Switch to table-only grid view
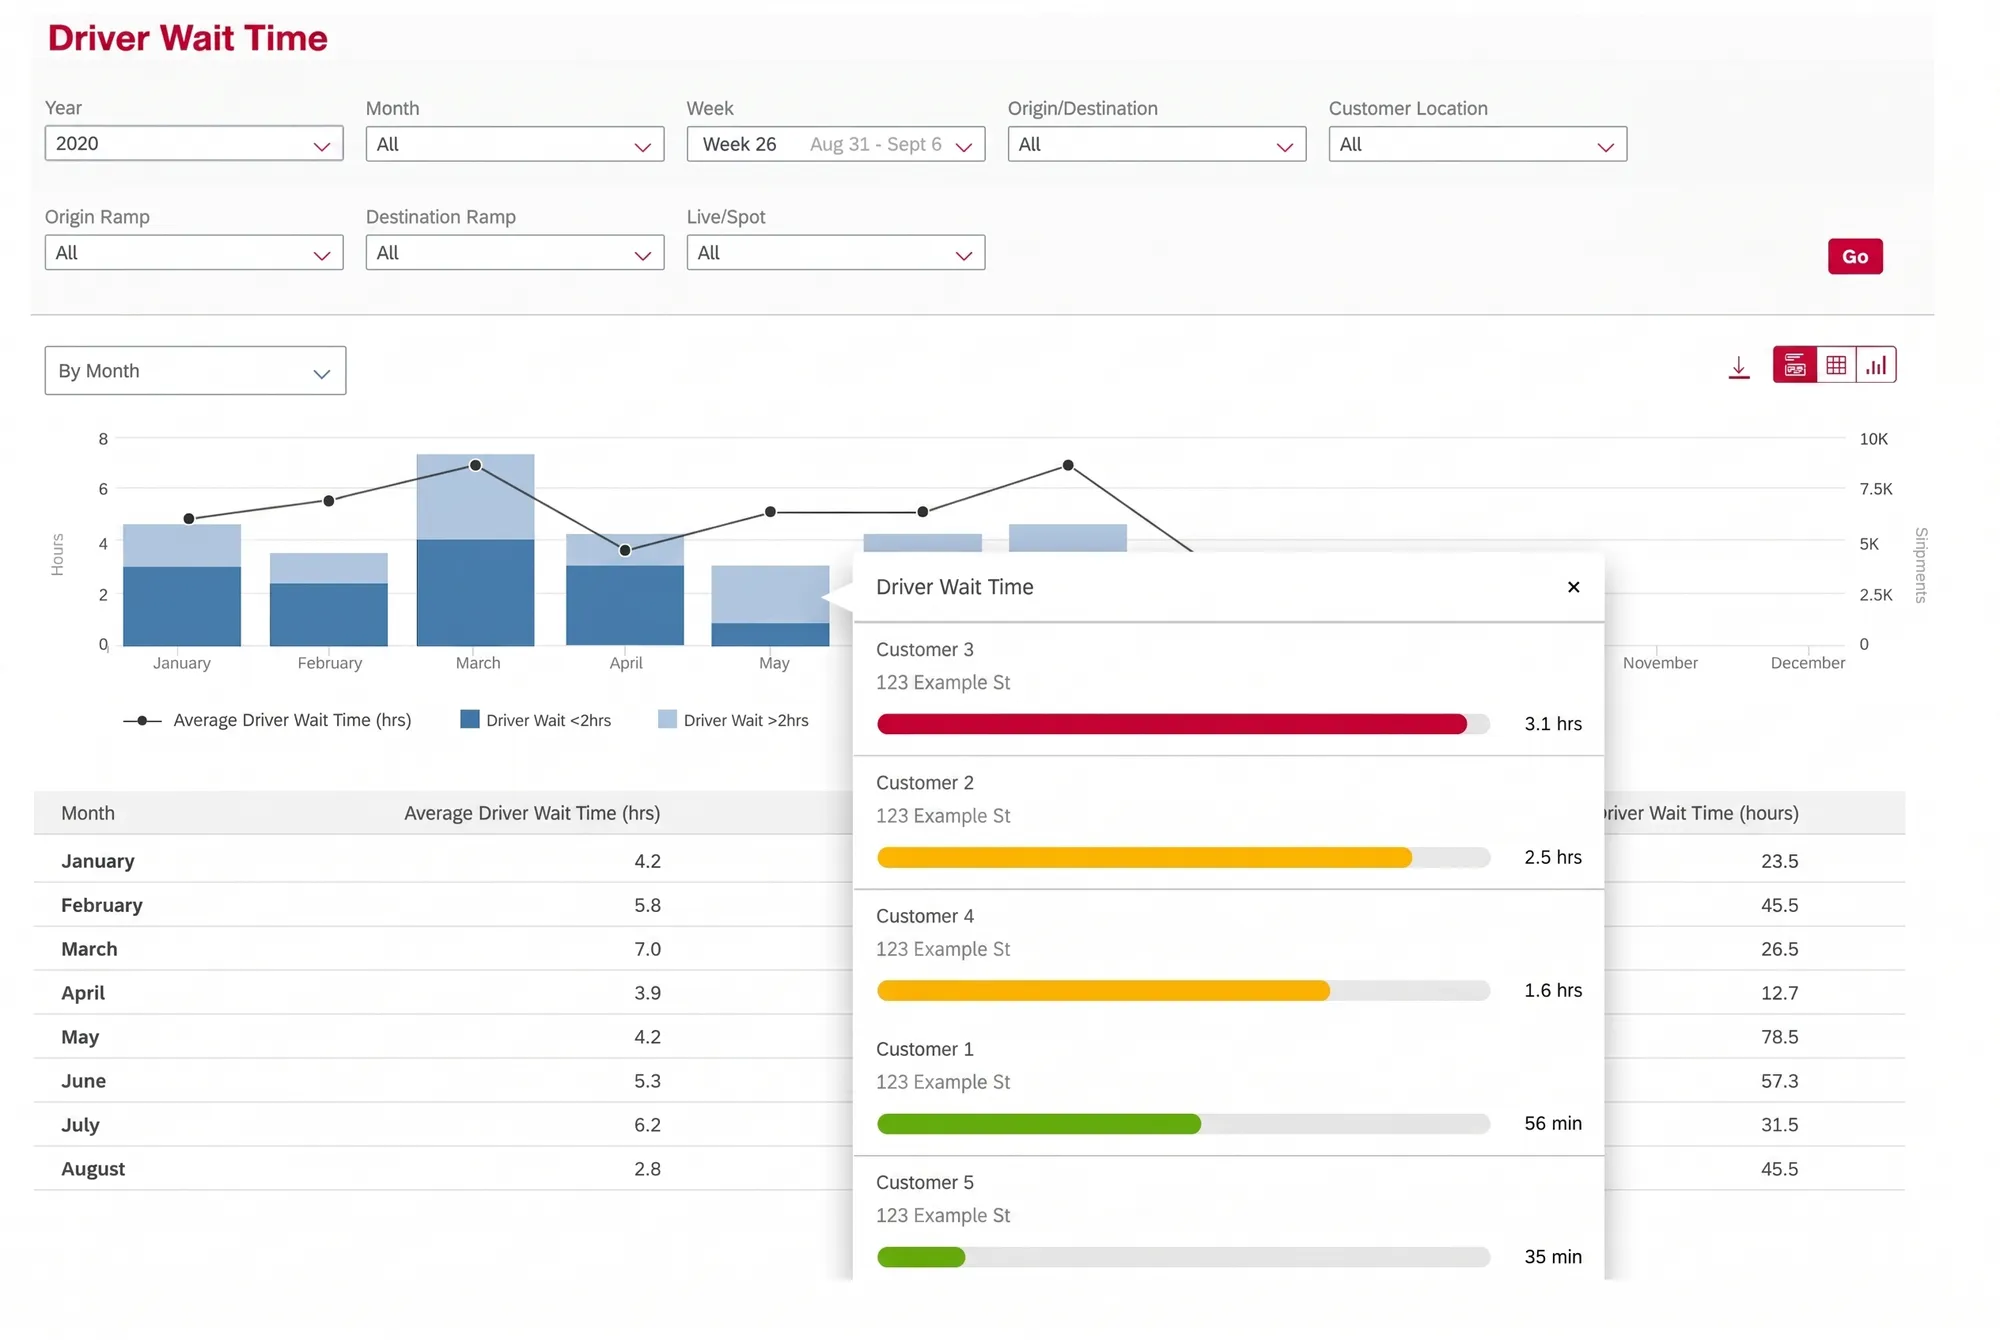This screenshot has width=2000, height=1340. tap(1836, 365)
